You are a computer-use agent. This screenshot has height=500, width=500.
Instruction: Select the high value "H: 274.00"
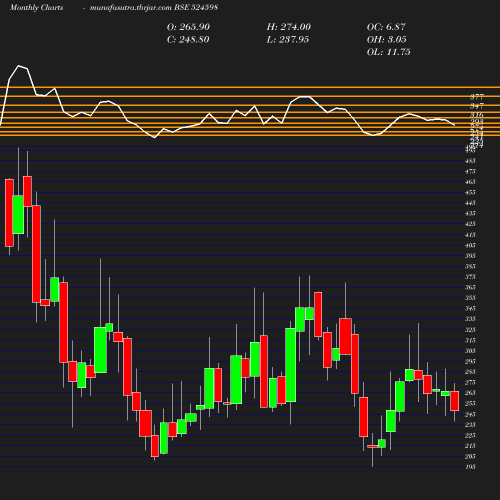pyautogui.click(x=289, y=27)
